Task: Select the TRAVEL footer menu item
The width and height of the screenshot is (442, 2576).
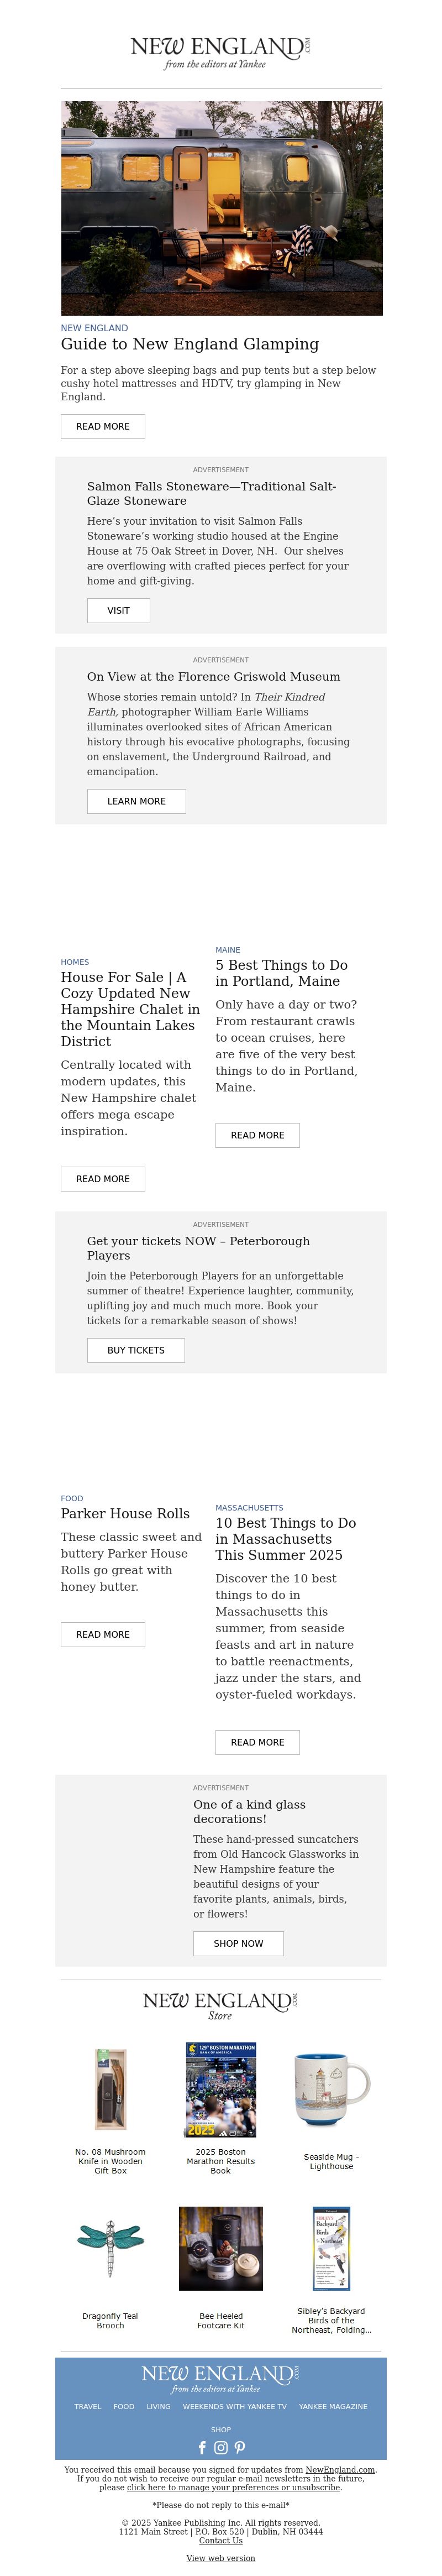Action: [x=88, y=2407]
